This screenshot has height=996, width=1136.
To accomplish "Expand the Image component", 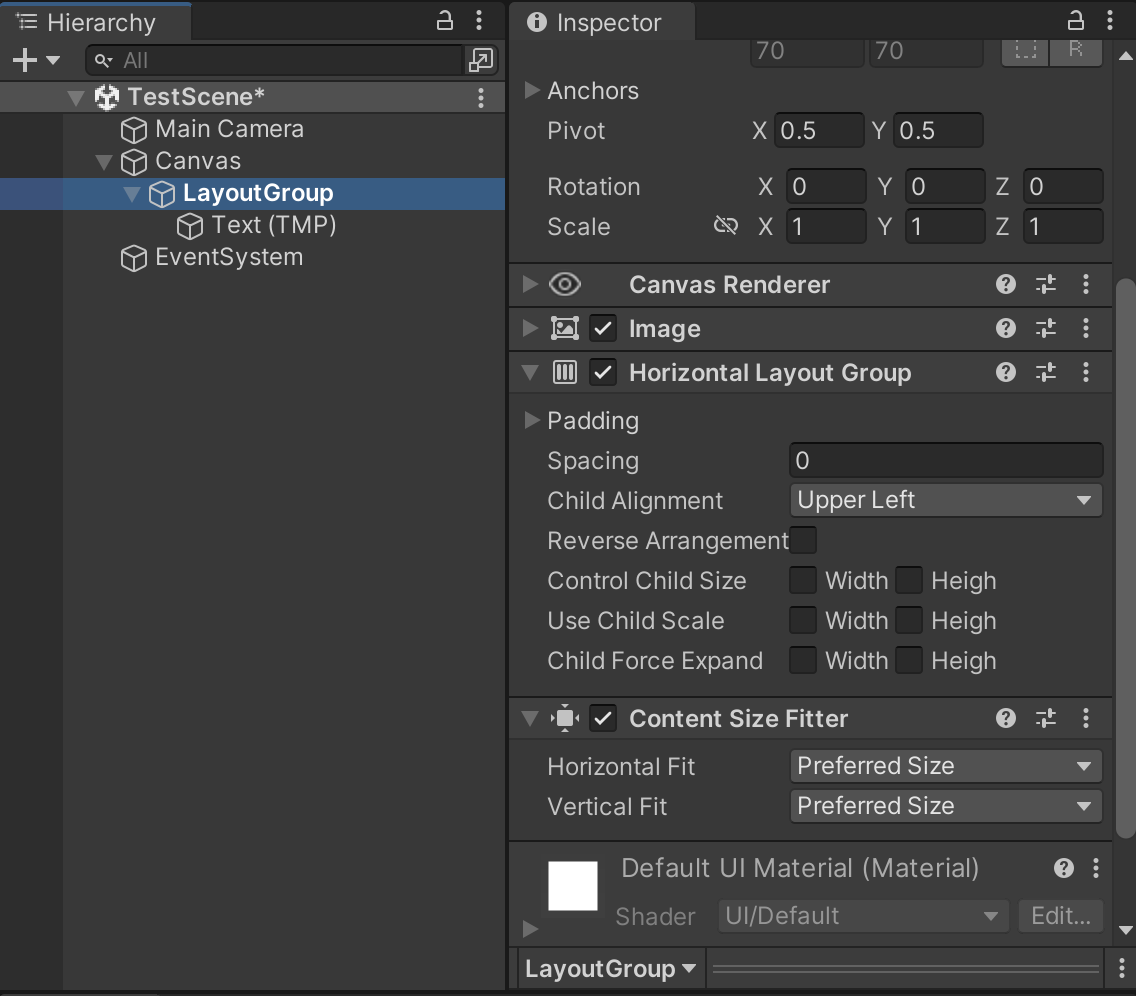I will [x=531, y=328].
